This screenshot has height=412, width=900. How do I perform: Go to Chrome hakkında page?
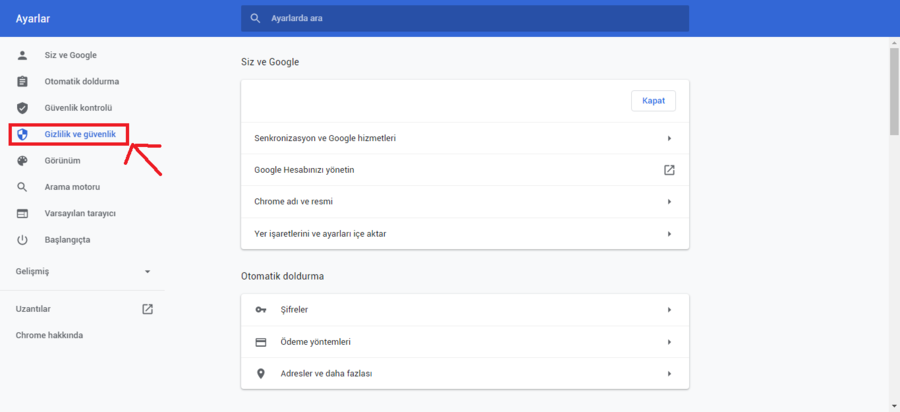point(49,335)
